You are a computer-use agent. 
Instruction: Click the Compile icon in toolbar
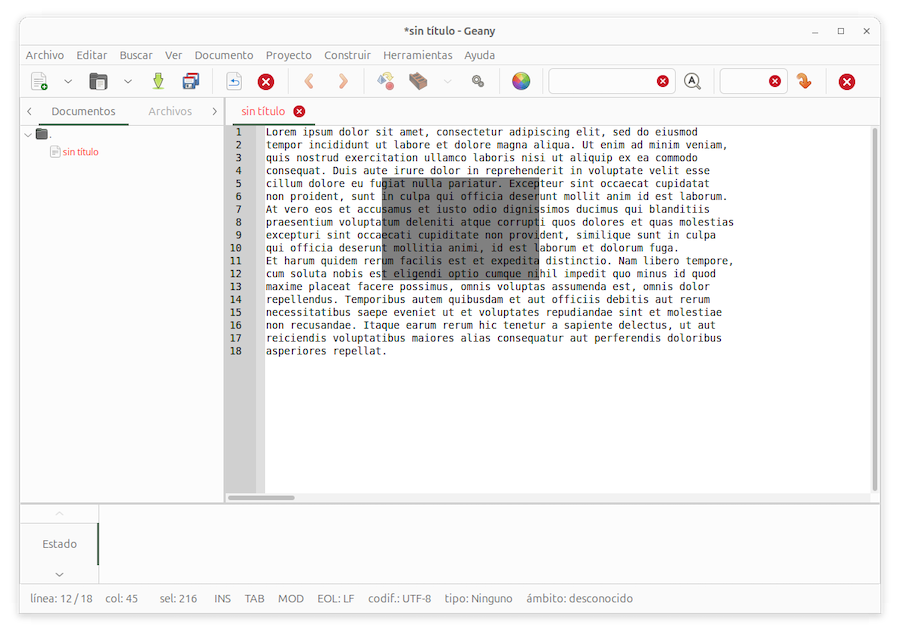[x=385, y=82]
